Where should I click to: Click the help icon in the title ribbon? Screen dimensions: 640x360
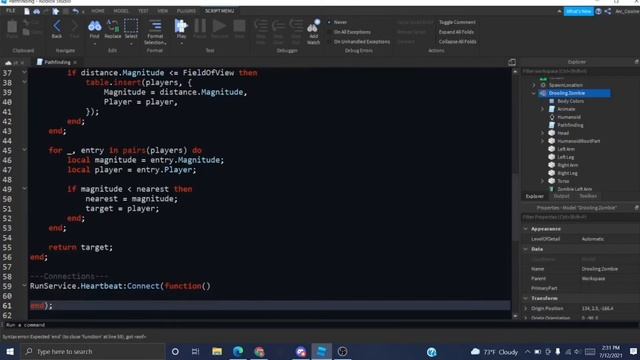598,11
